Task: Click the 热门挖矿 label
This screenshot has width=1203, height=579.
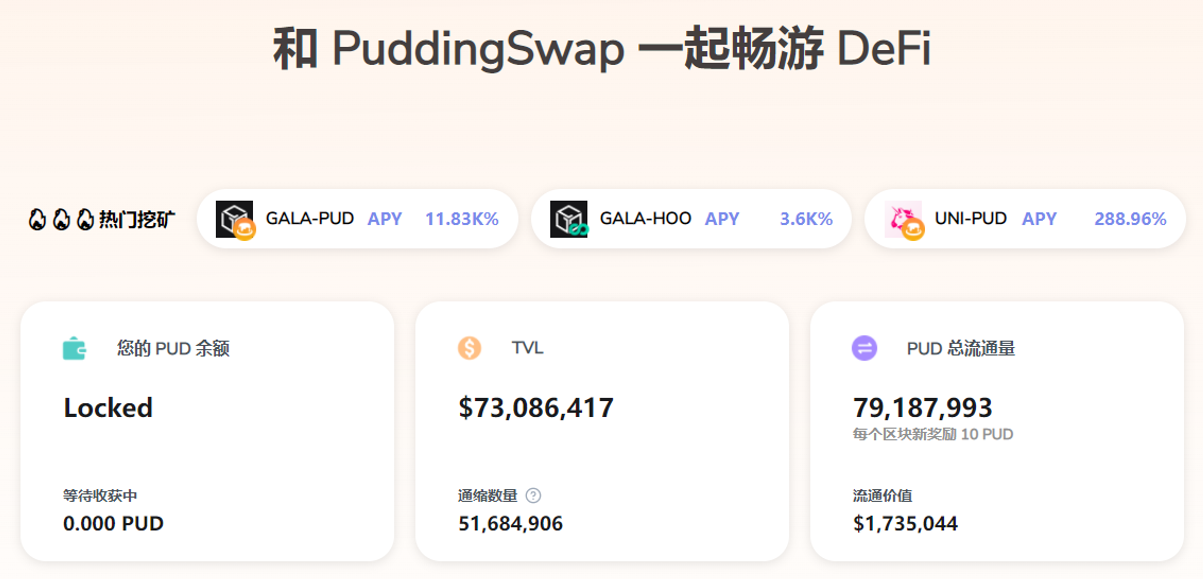Action: click(x=137, y=219)
